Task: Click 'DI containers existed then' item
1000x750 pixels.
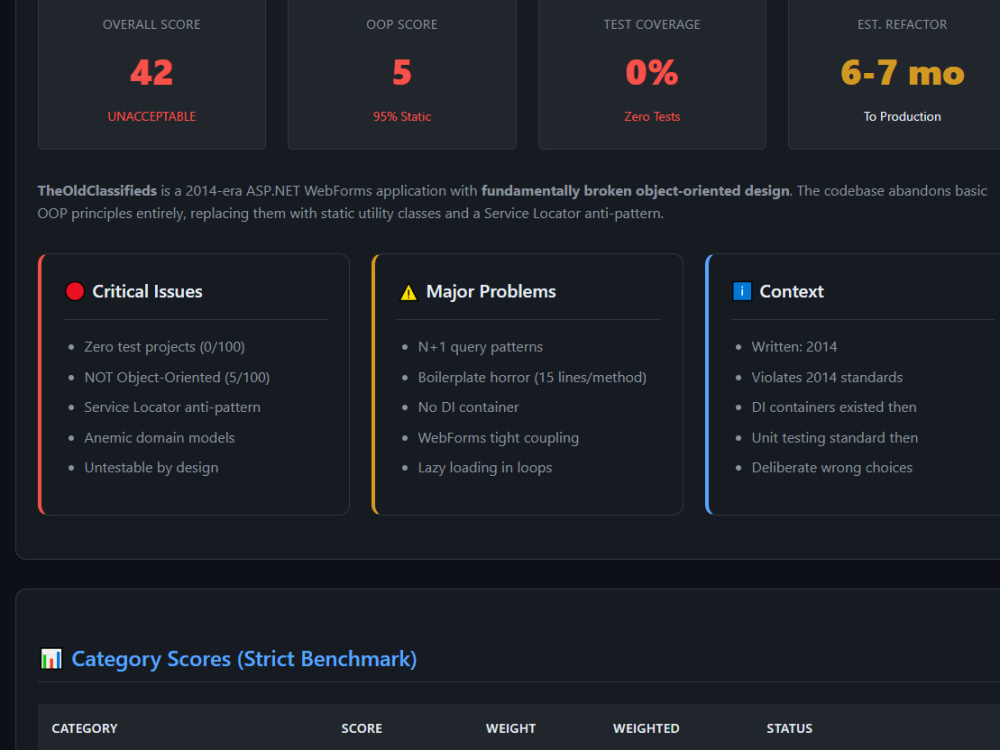Action: pos(834,408)
